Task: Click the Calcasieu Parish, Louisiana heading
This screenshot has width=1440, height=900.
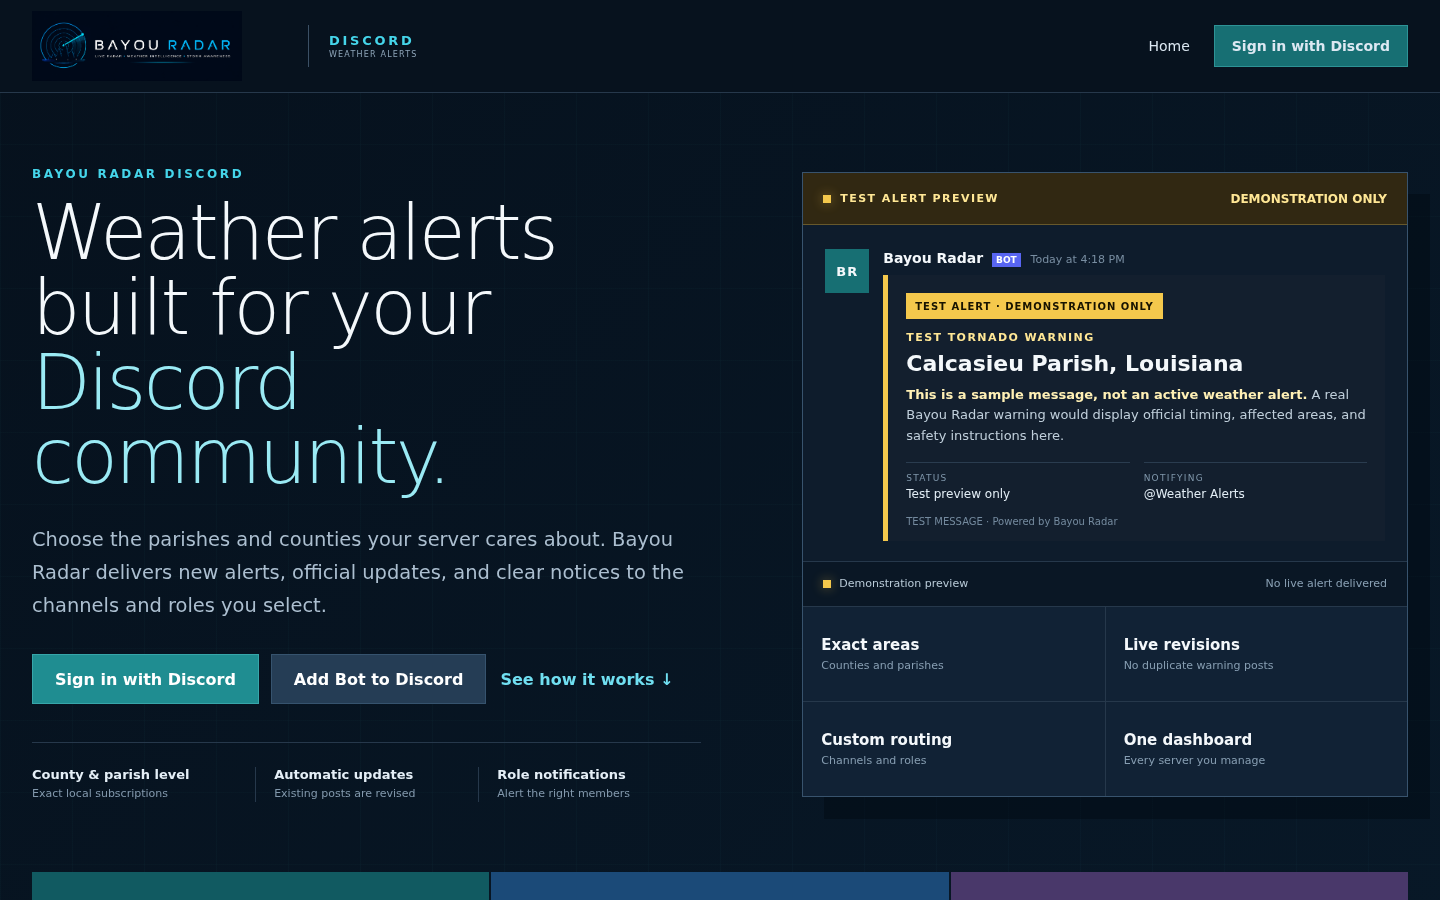Action: (x=1074, y=364)
